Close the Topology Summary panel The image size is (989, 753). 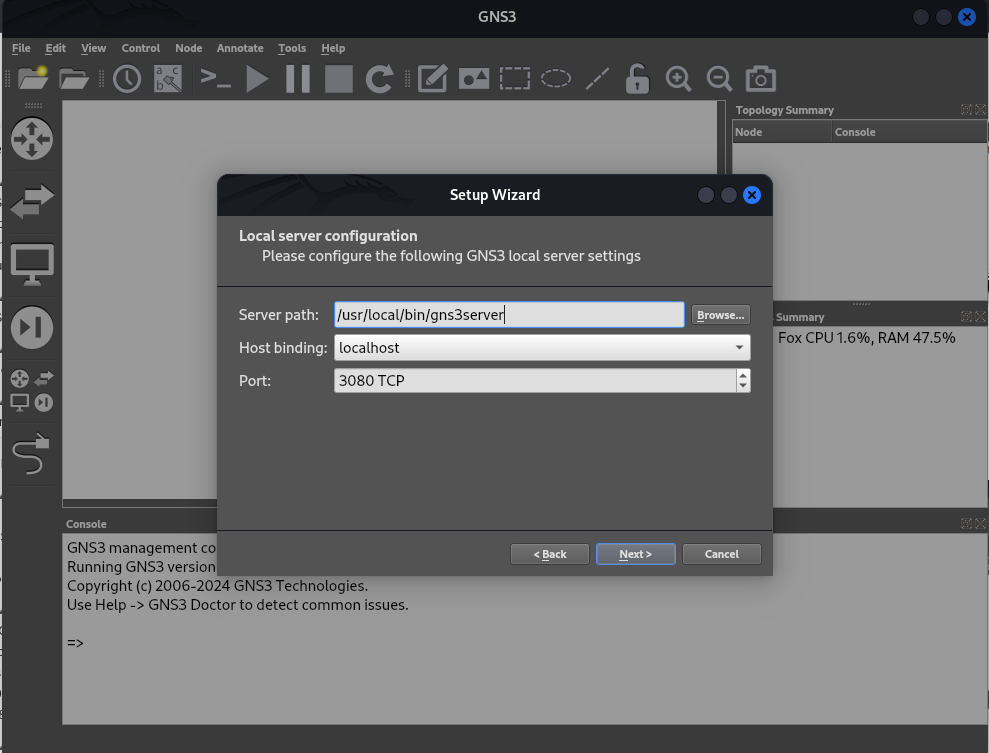click(x=980, y=110)
